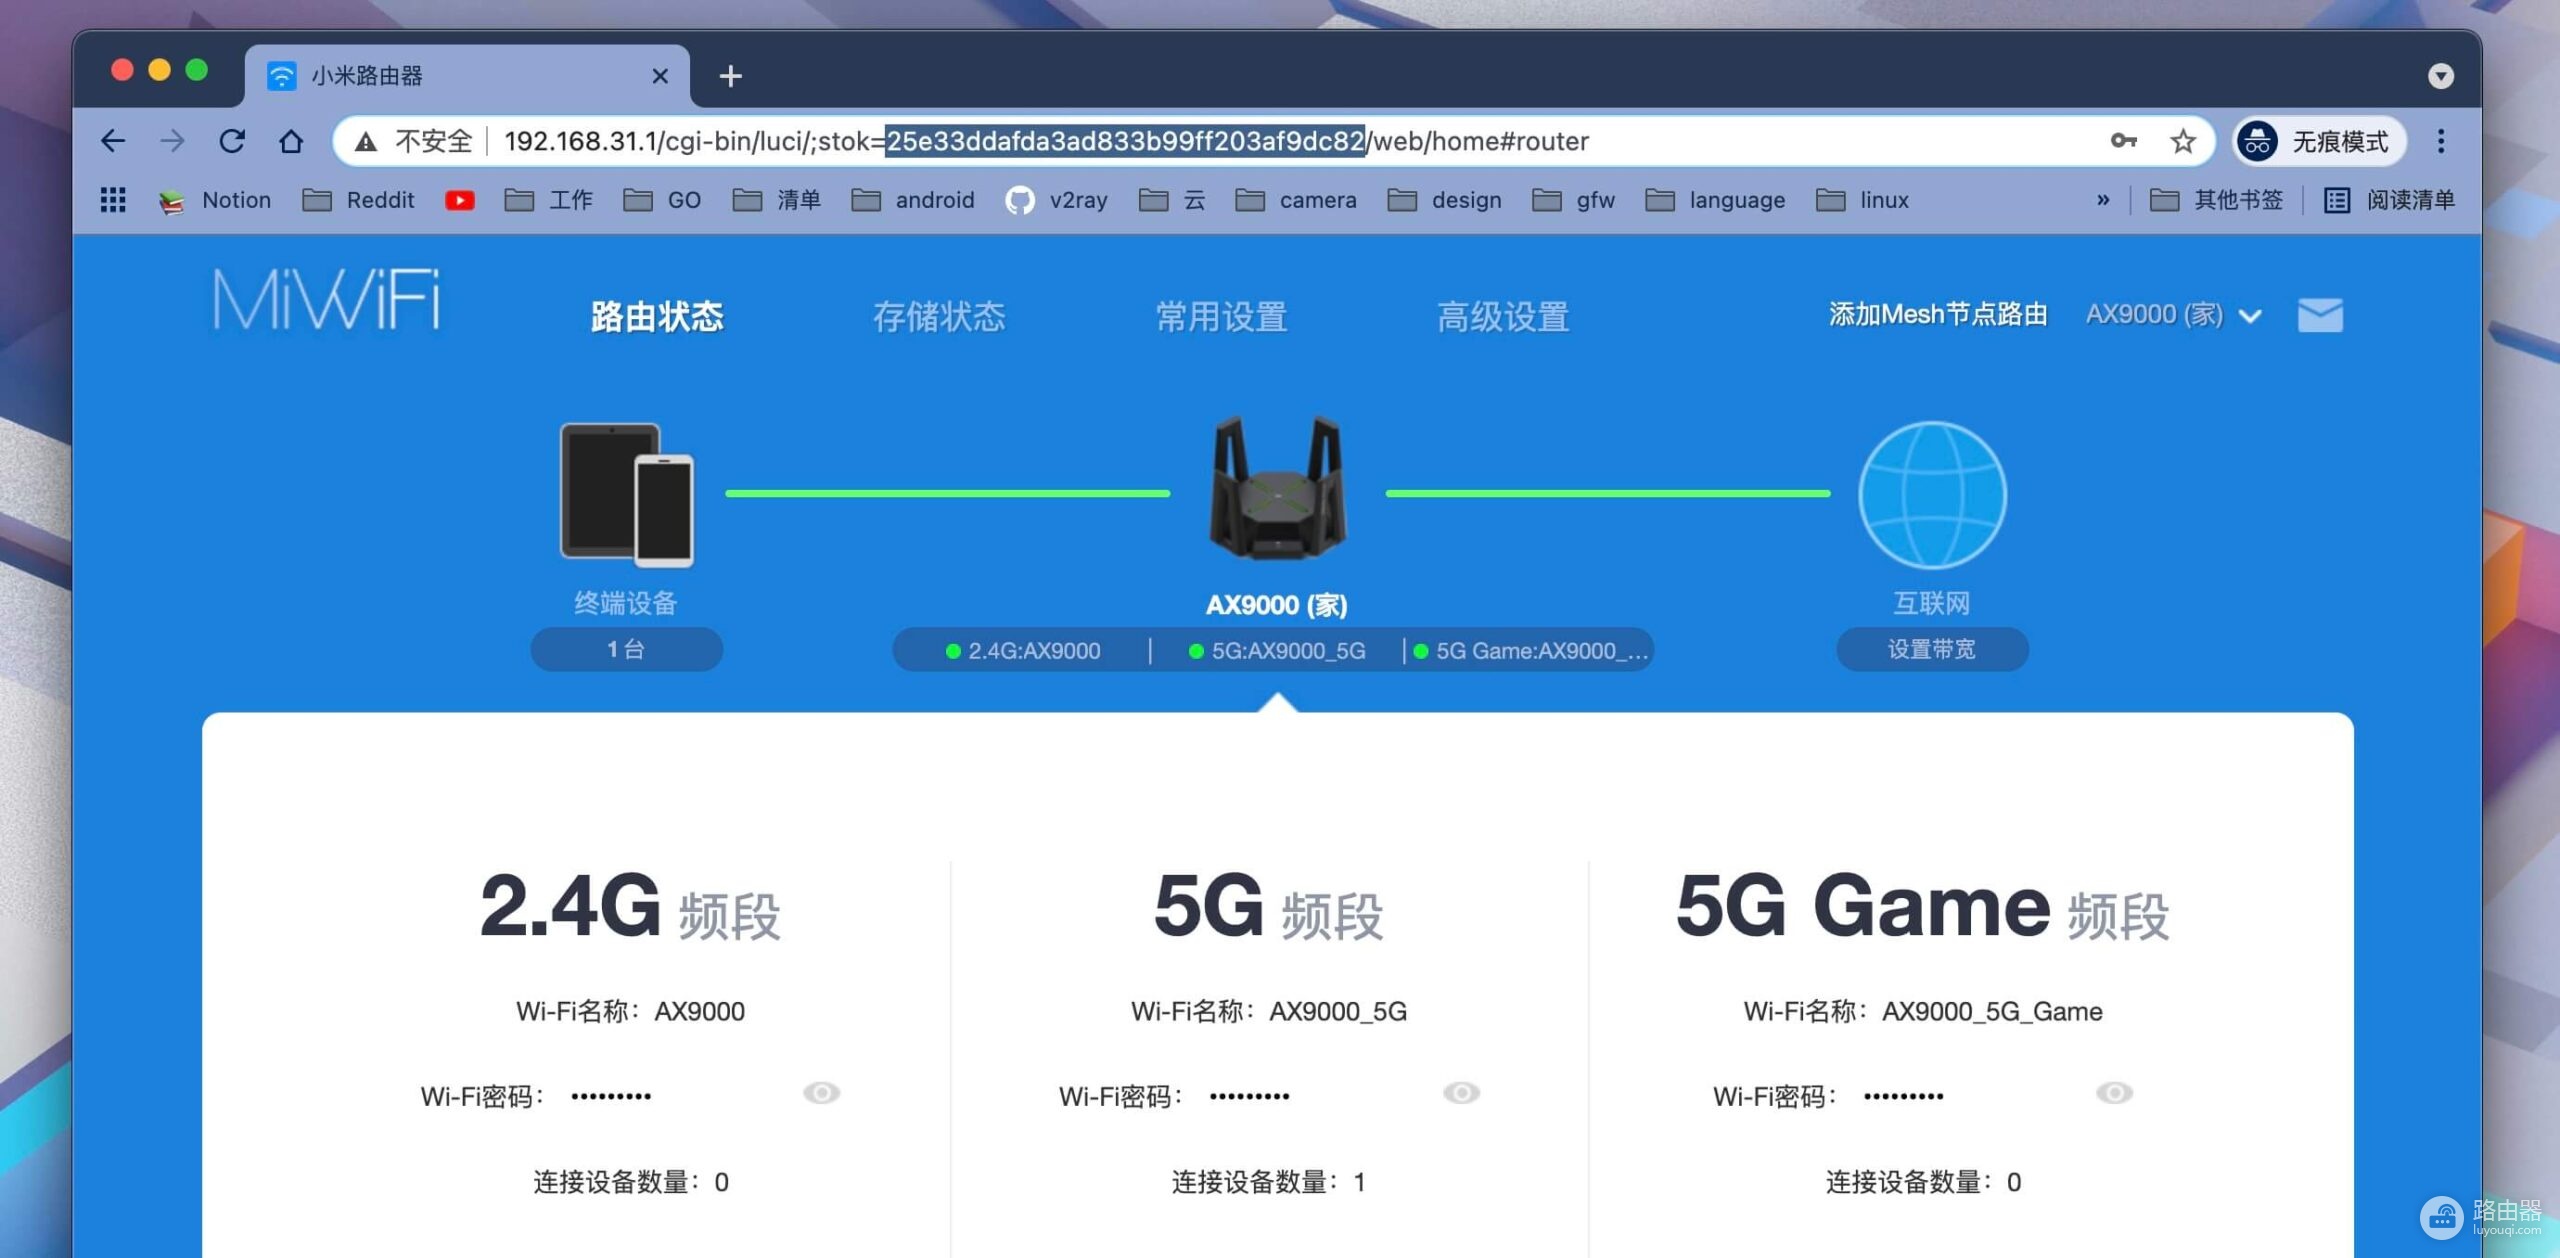Screen dimensions: 2560x1258
Task: Click the 终端设备 tablet and phone icon
Action: 626,495
